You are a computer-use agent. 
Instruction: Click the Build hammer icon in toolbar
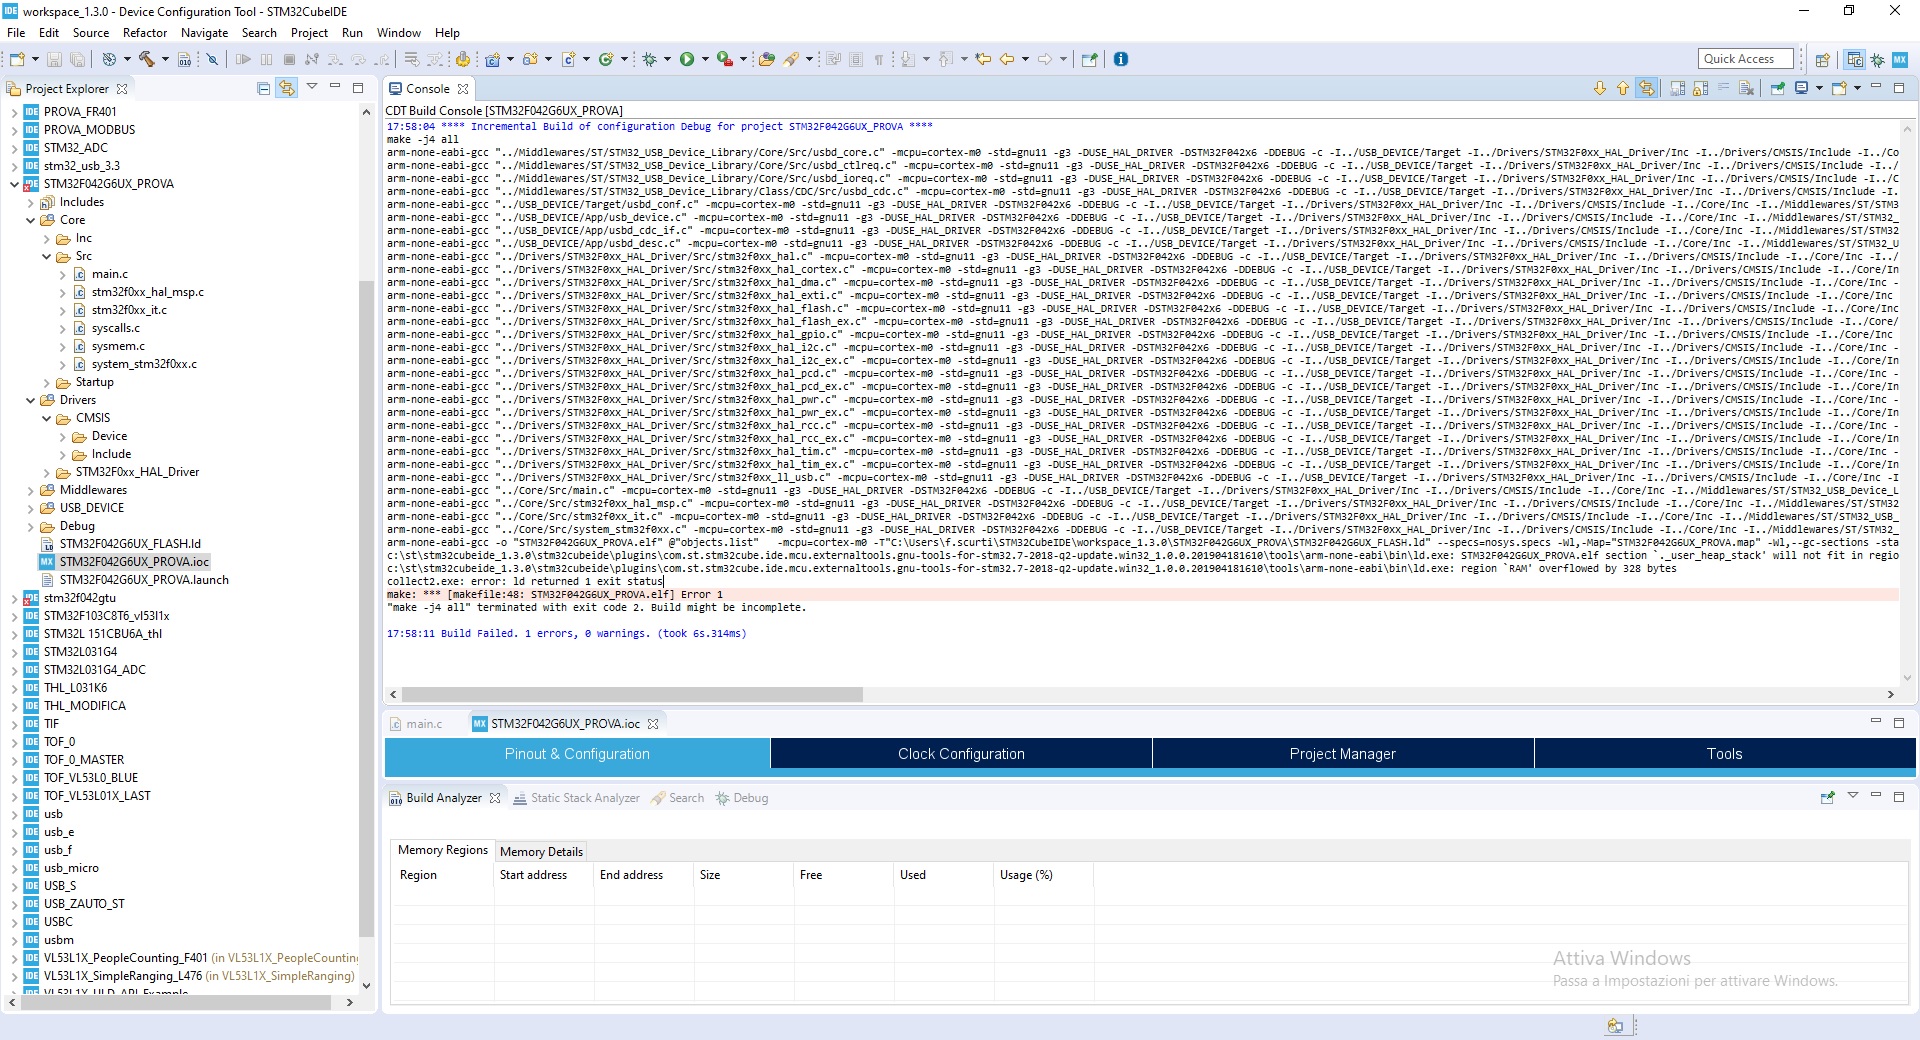[x=147, y=59]
